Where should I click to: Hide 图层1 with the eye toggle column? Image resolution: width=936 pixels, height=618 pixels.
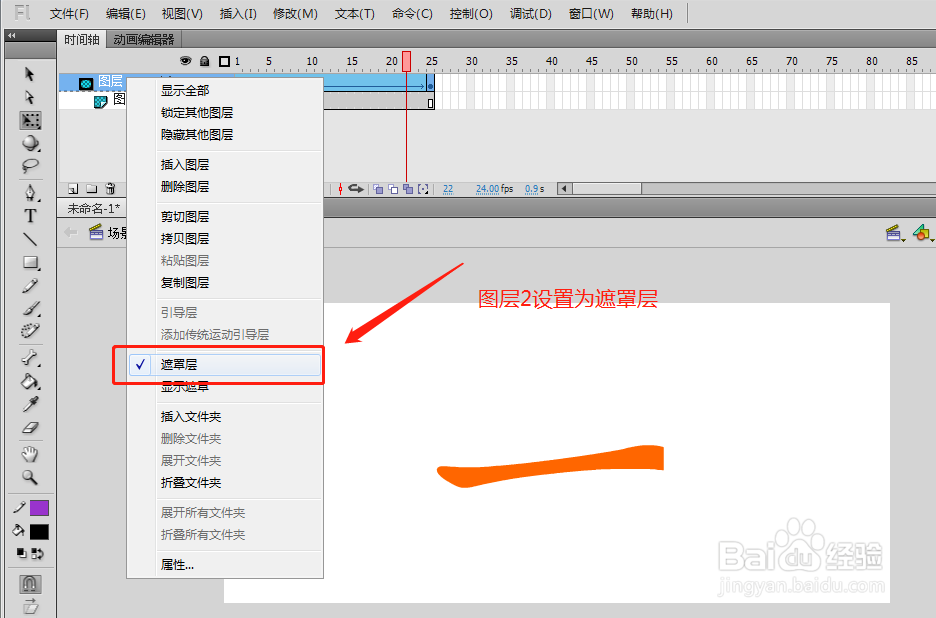pyautogui.click(x=186, y=98)
